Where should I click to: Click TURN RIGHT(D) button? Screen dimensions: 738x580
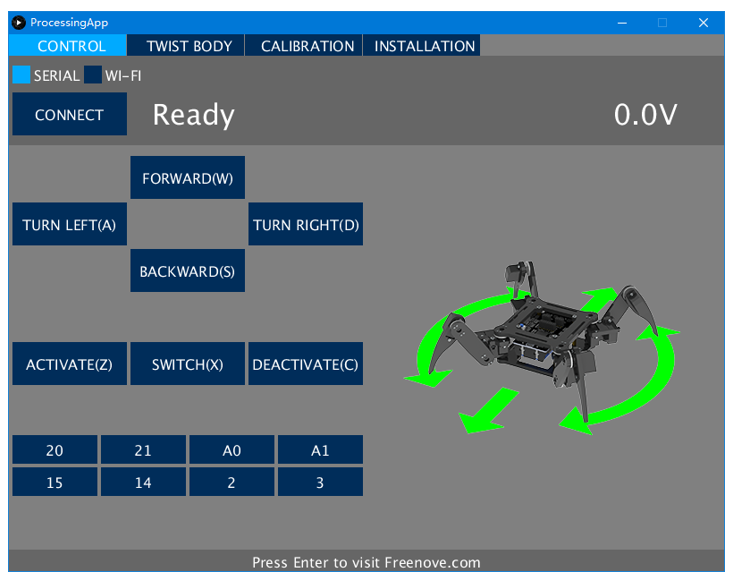point(306,224)
